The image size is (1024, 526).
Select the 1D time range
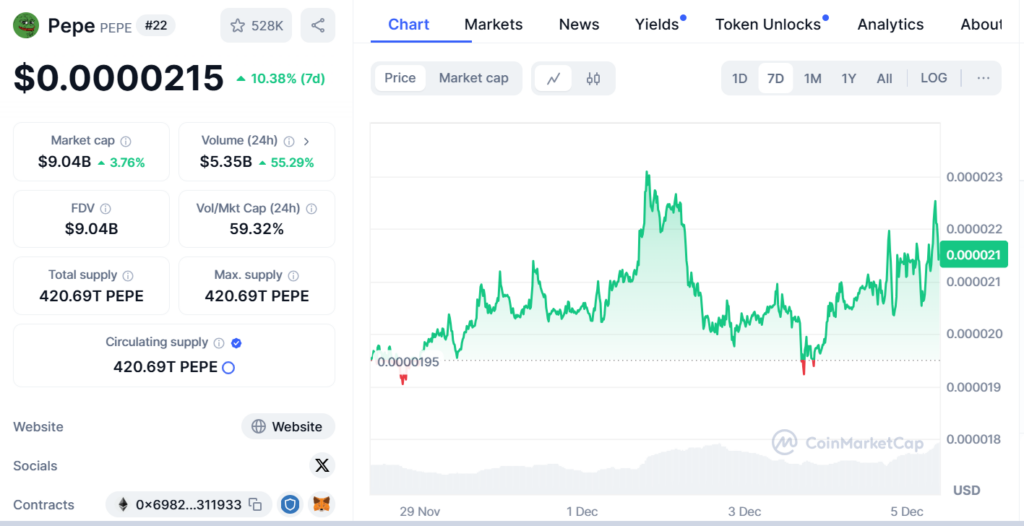[x=740, y=78]
